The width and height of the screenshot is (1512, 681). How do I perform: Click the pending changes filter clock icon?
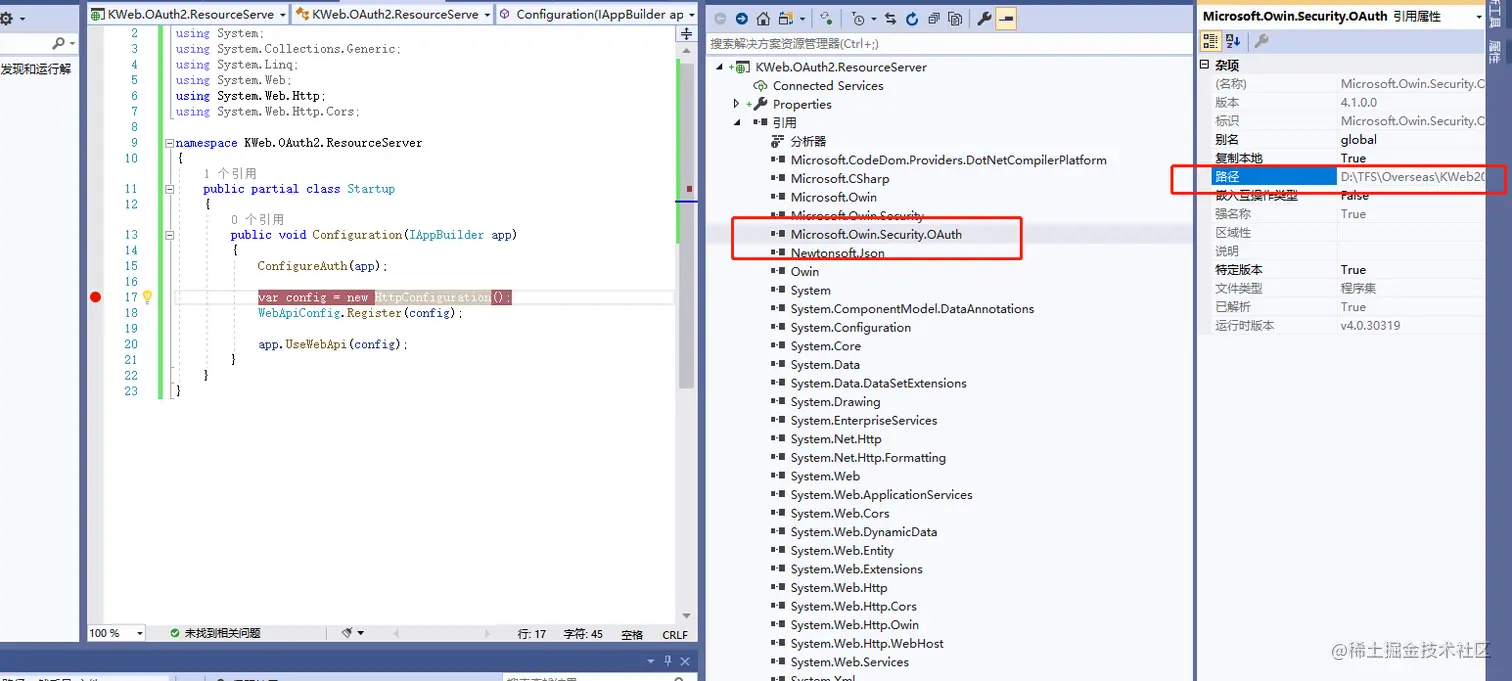pos(860,18)
